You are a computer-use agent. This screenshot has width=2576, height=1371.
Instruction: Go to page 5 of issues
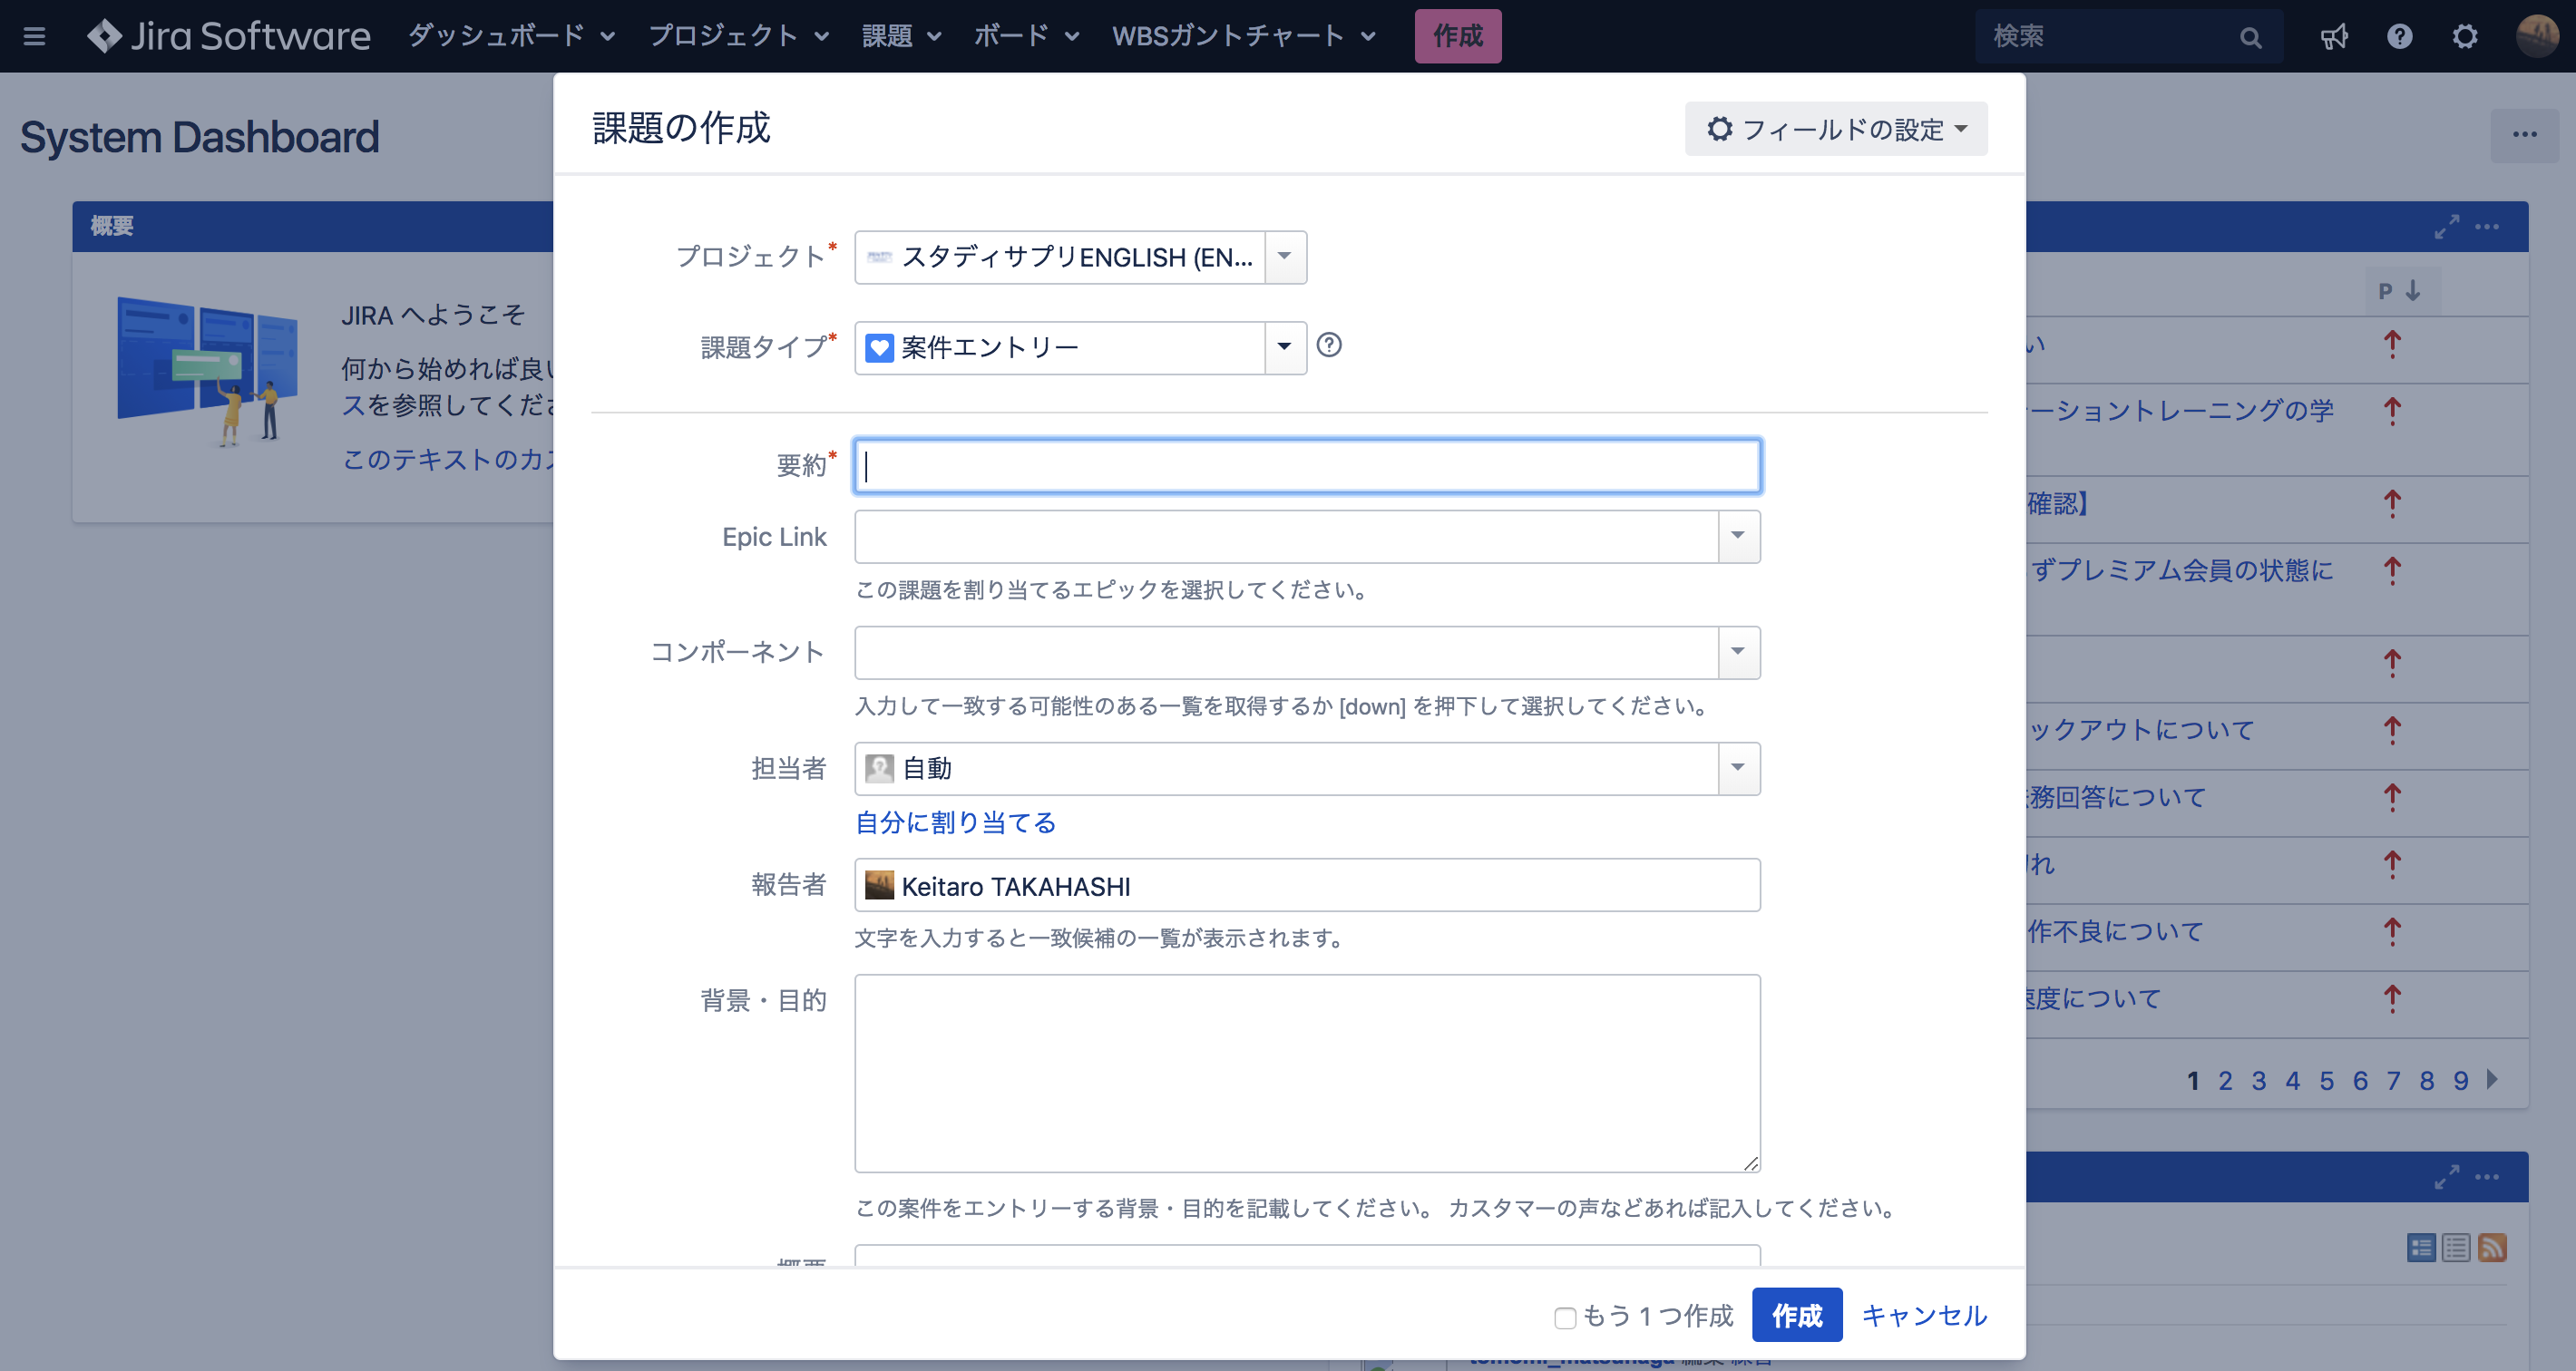[x=2326, y=1080]
